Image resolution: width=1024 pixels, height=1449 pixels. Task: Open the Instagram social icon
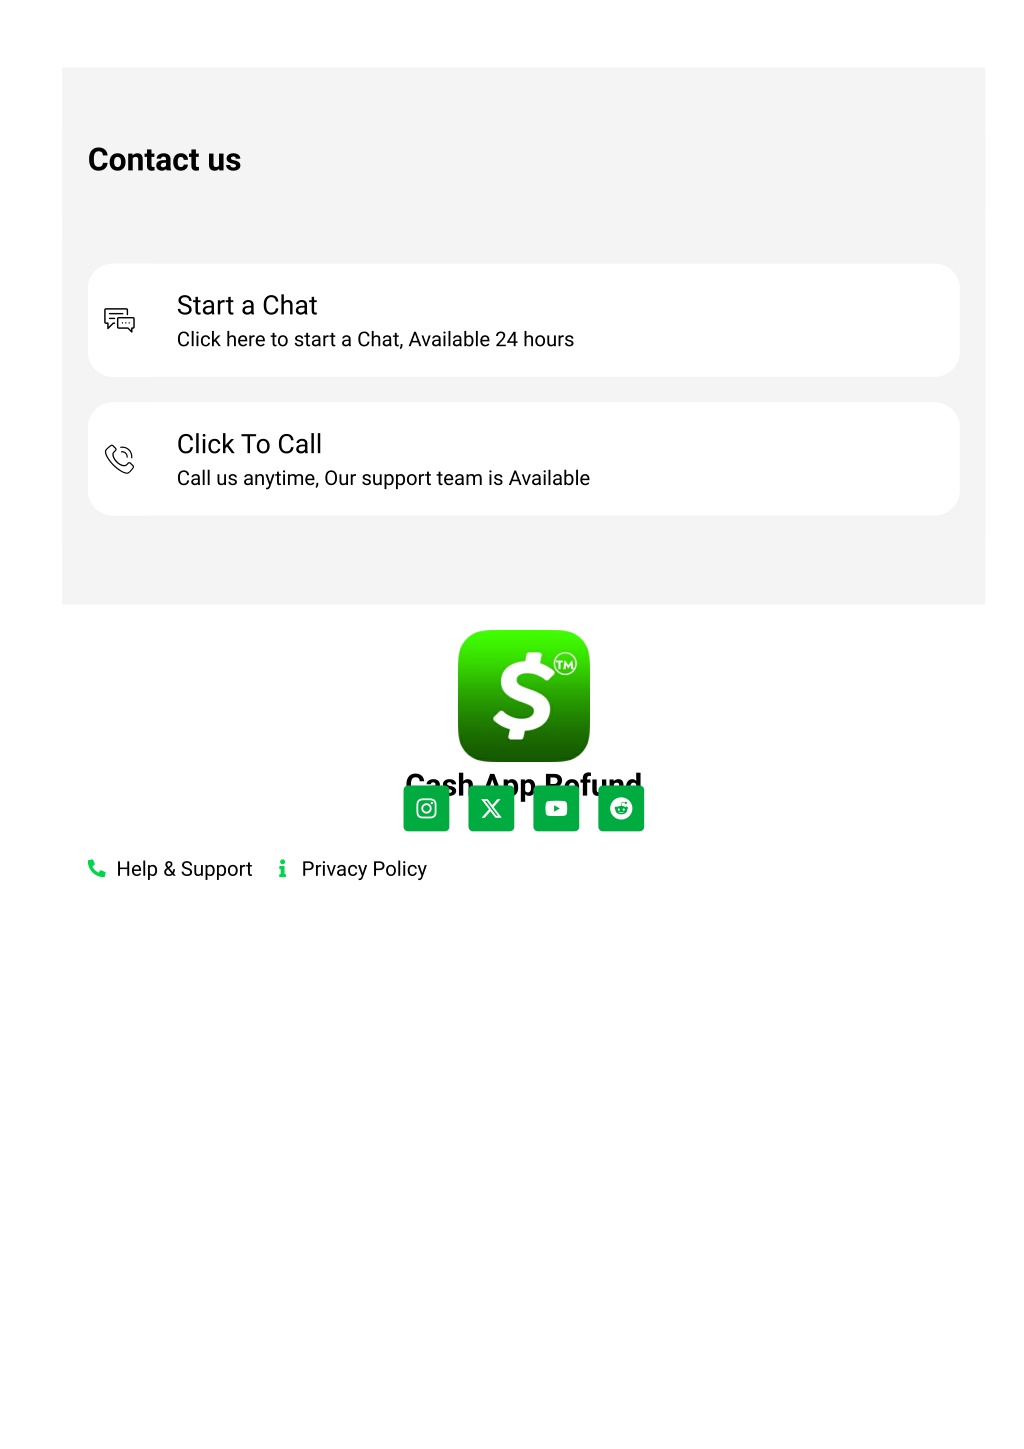[x=426, y=808]
